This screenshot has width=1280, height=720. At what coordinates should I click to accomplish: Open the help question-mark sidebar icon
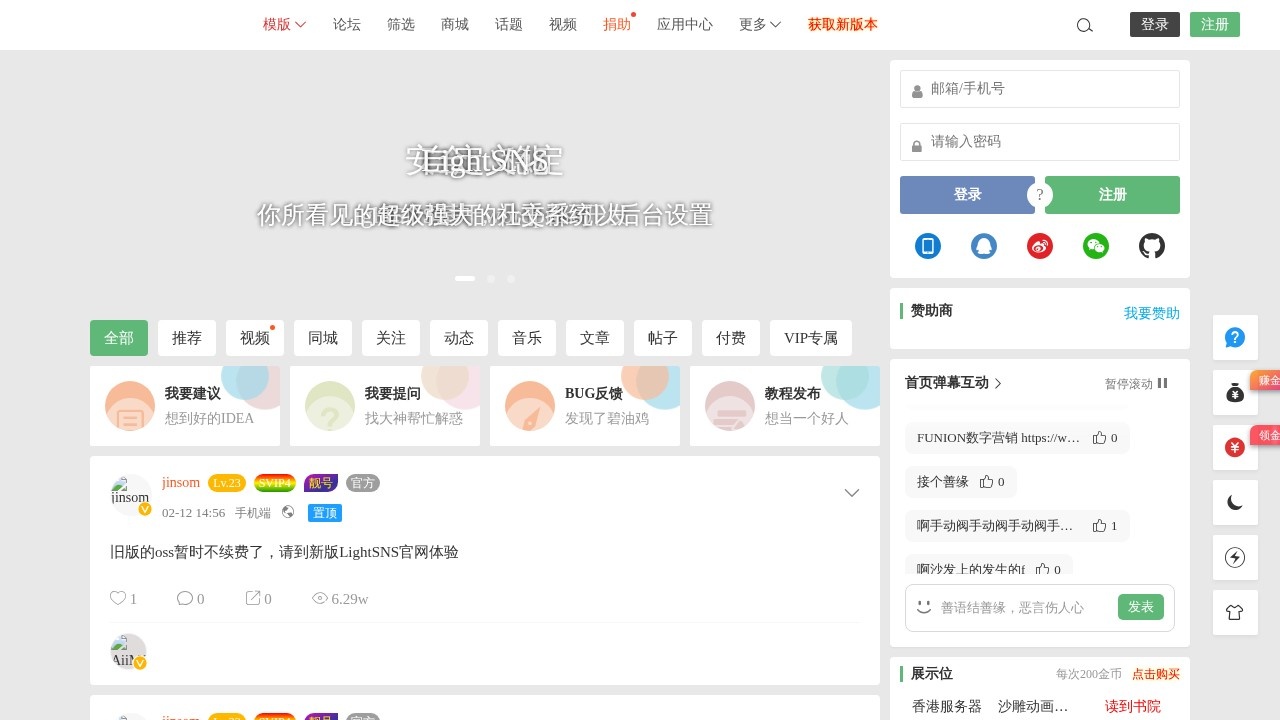coord(1235,338)
